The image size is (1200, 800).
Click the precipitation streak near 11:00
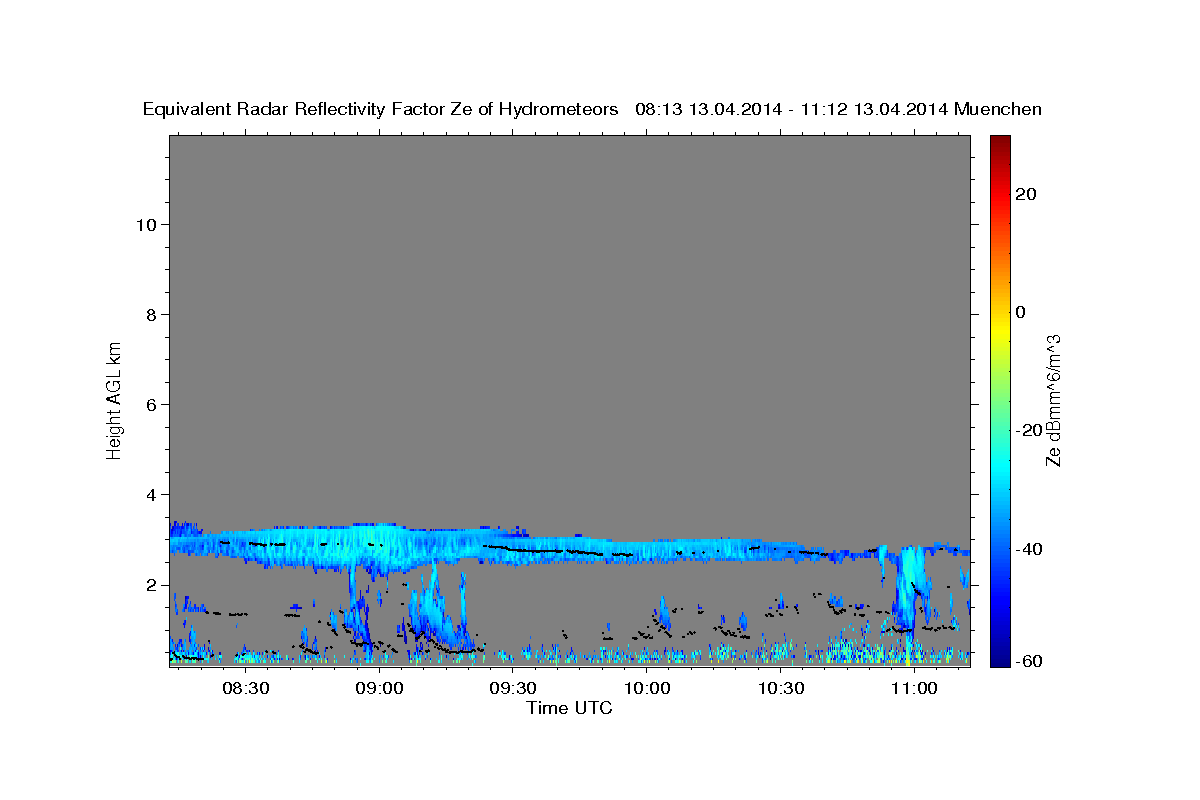pyautogui.click(x=910, y=590)
